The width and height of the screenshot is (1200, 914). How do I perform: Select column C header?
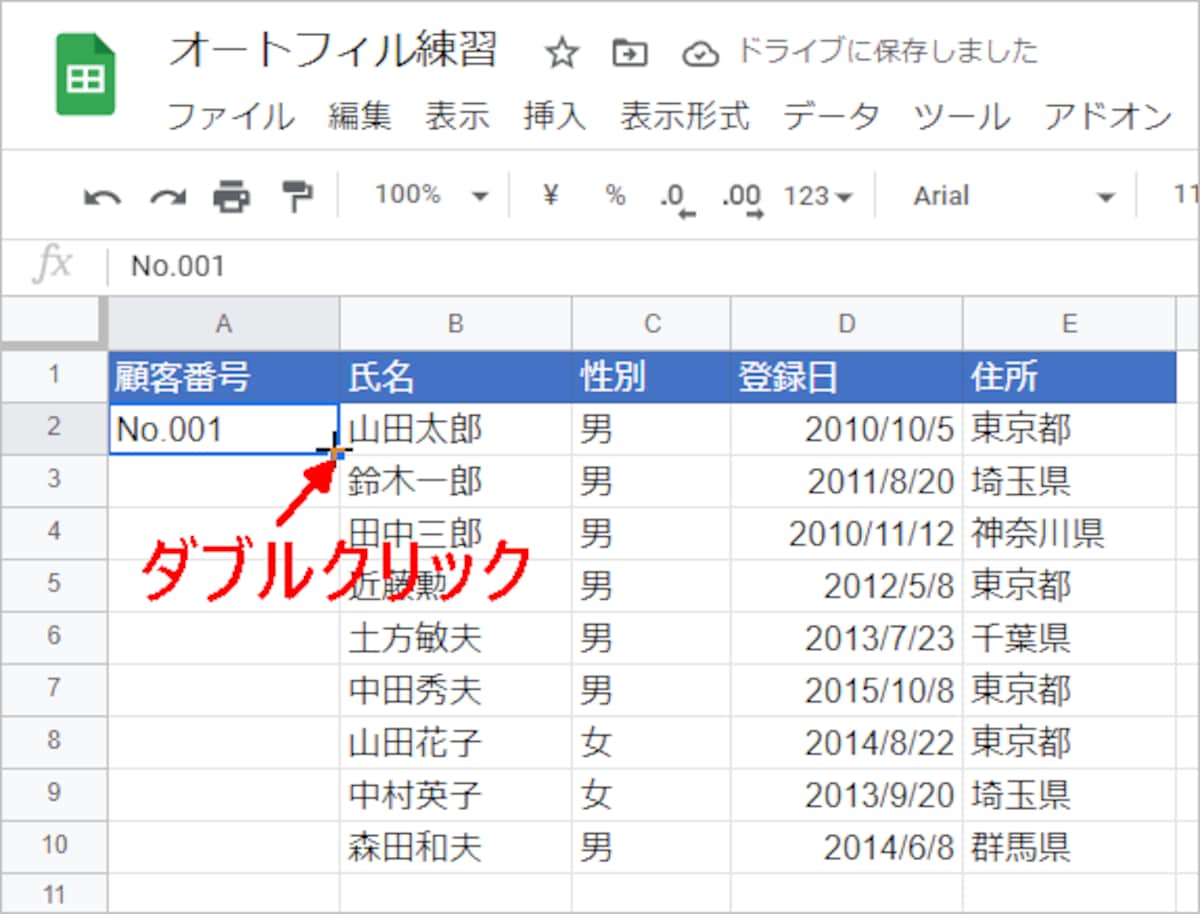[651, 323]
